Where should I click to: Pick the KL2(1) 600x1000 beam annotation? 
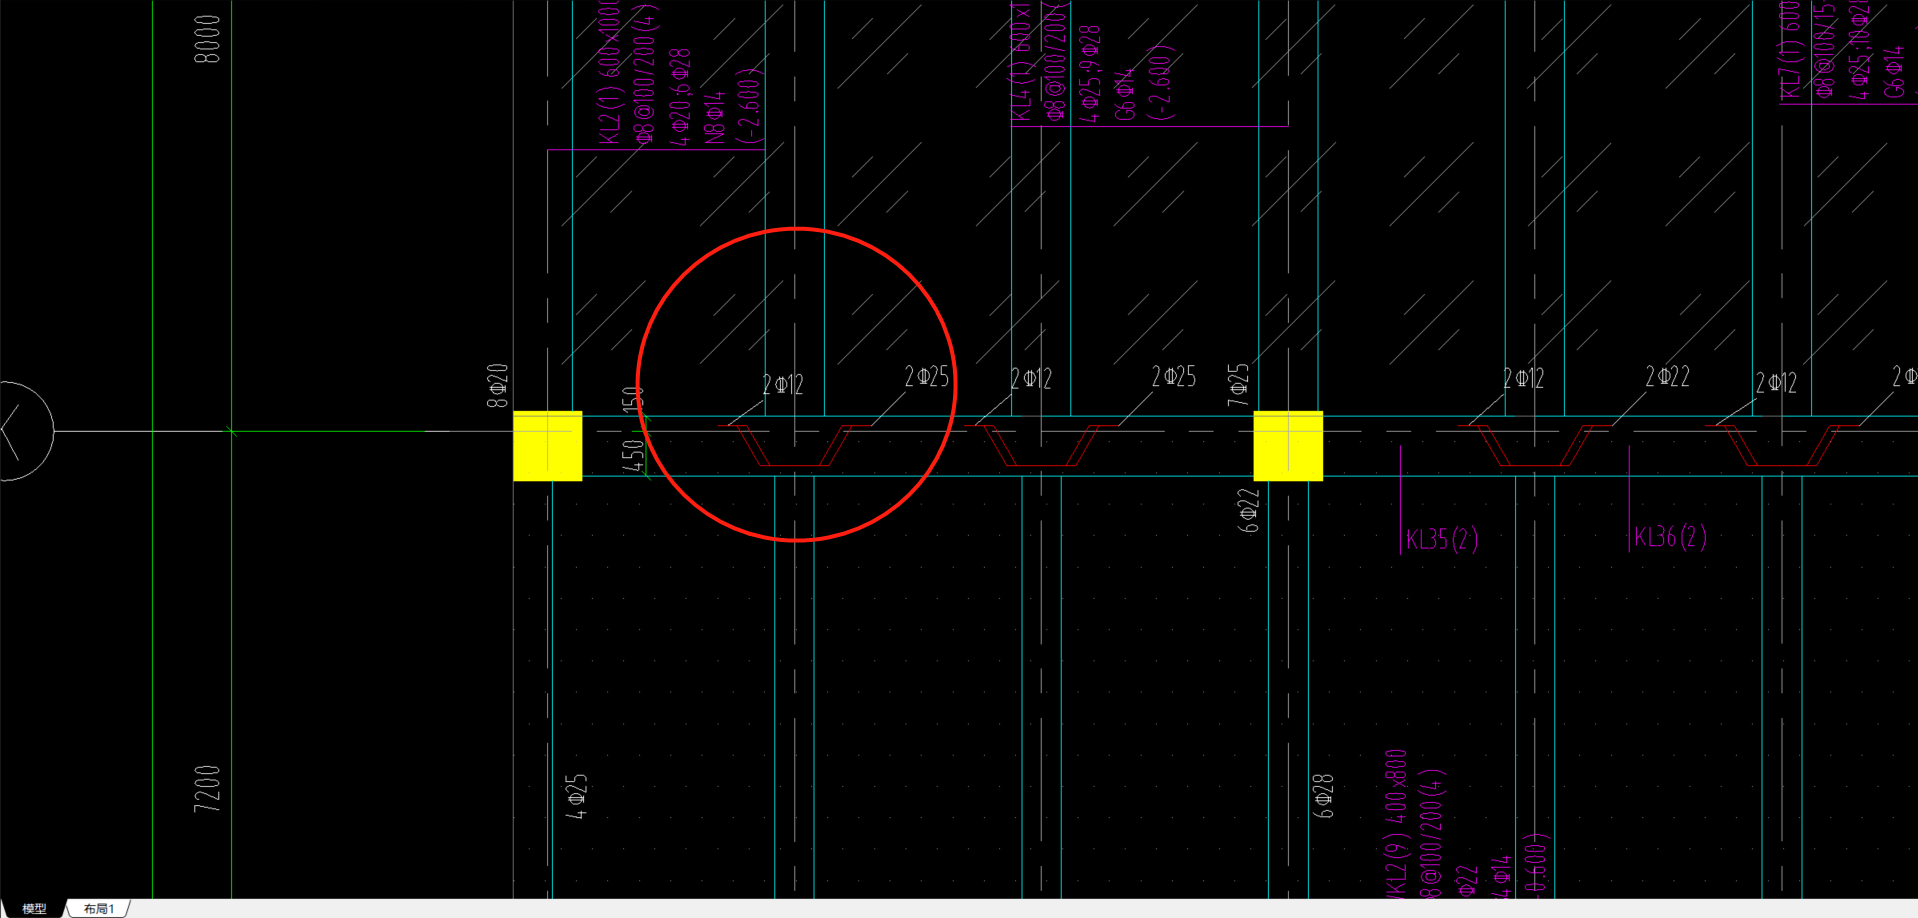point(610,72)
